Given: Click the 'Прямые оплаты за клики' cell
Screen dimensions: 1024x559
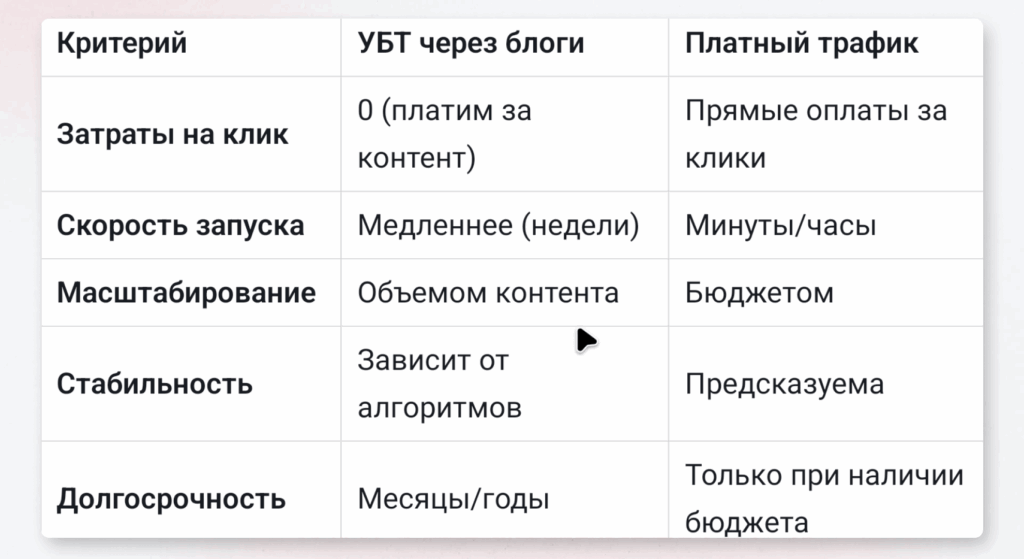Looking at the screenshot, I should click(x=815, y=134).
